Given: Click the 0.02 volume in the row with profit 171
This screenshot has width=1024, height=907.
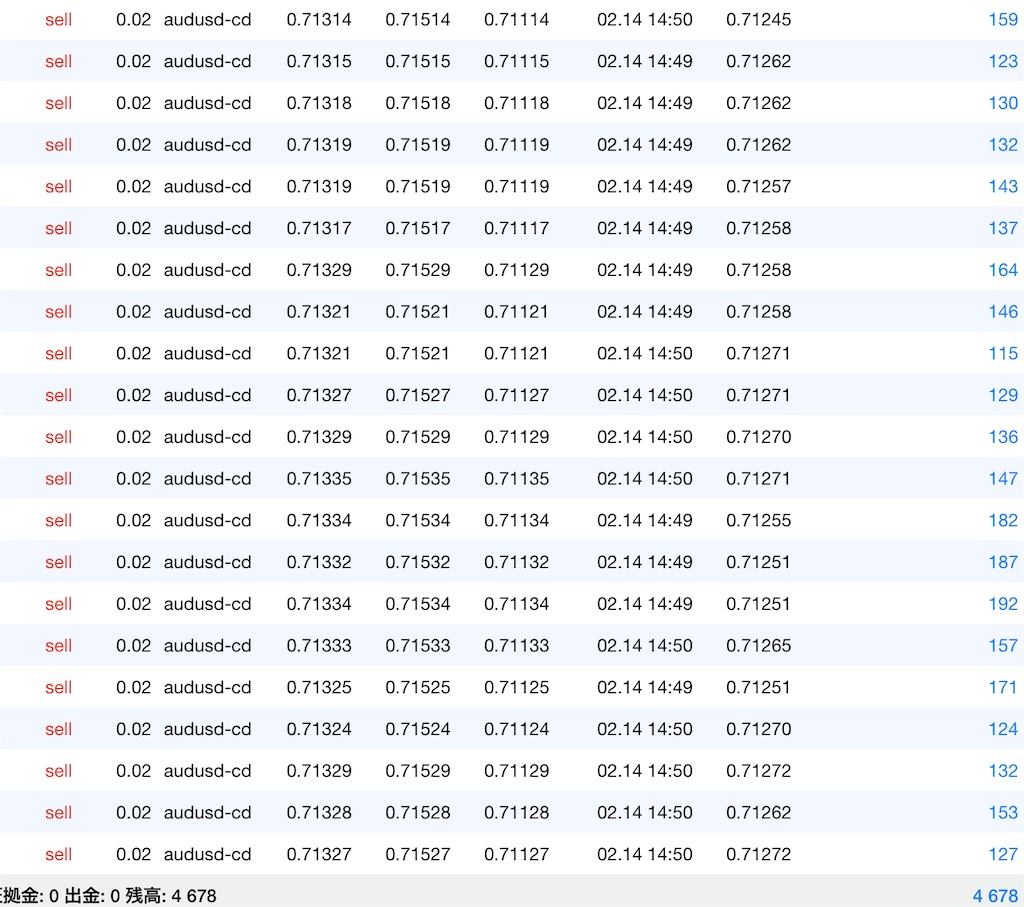Looking at the screenshot, I should [x=133, y=688].
